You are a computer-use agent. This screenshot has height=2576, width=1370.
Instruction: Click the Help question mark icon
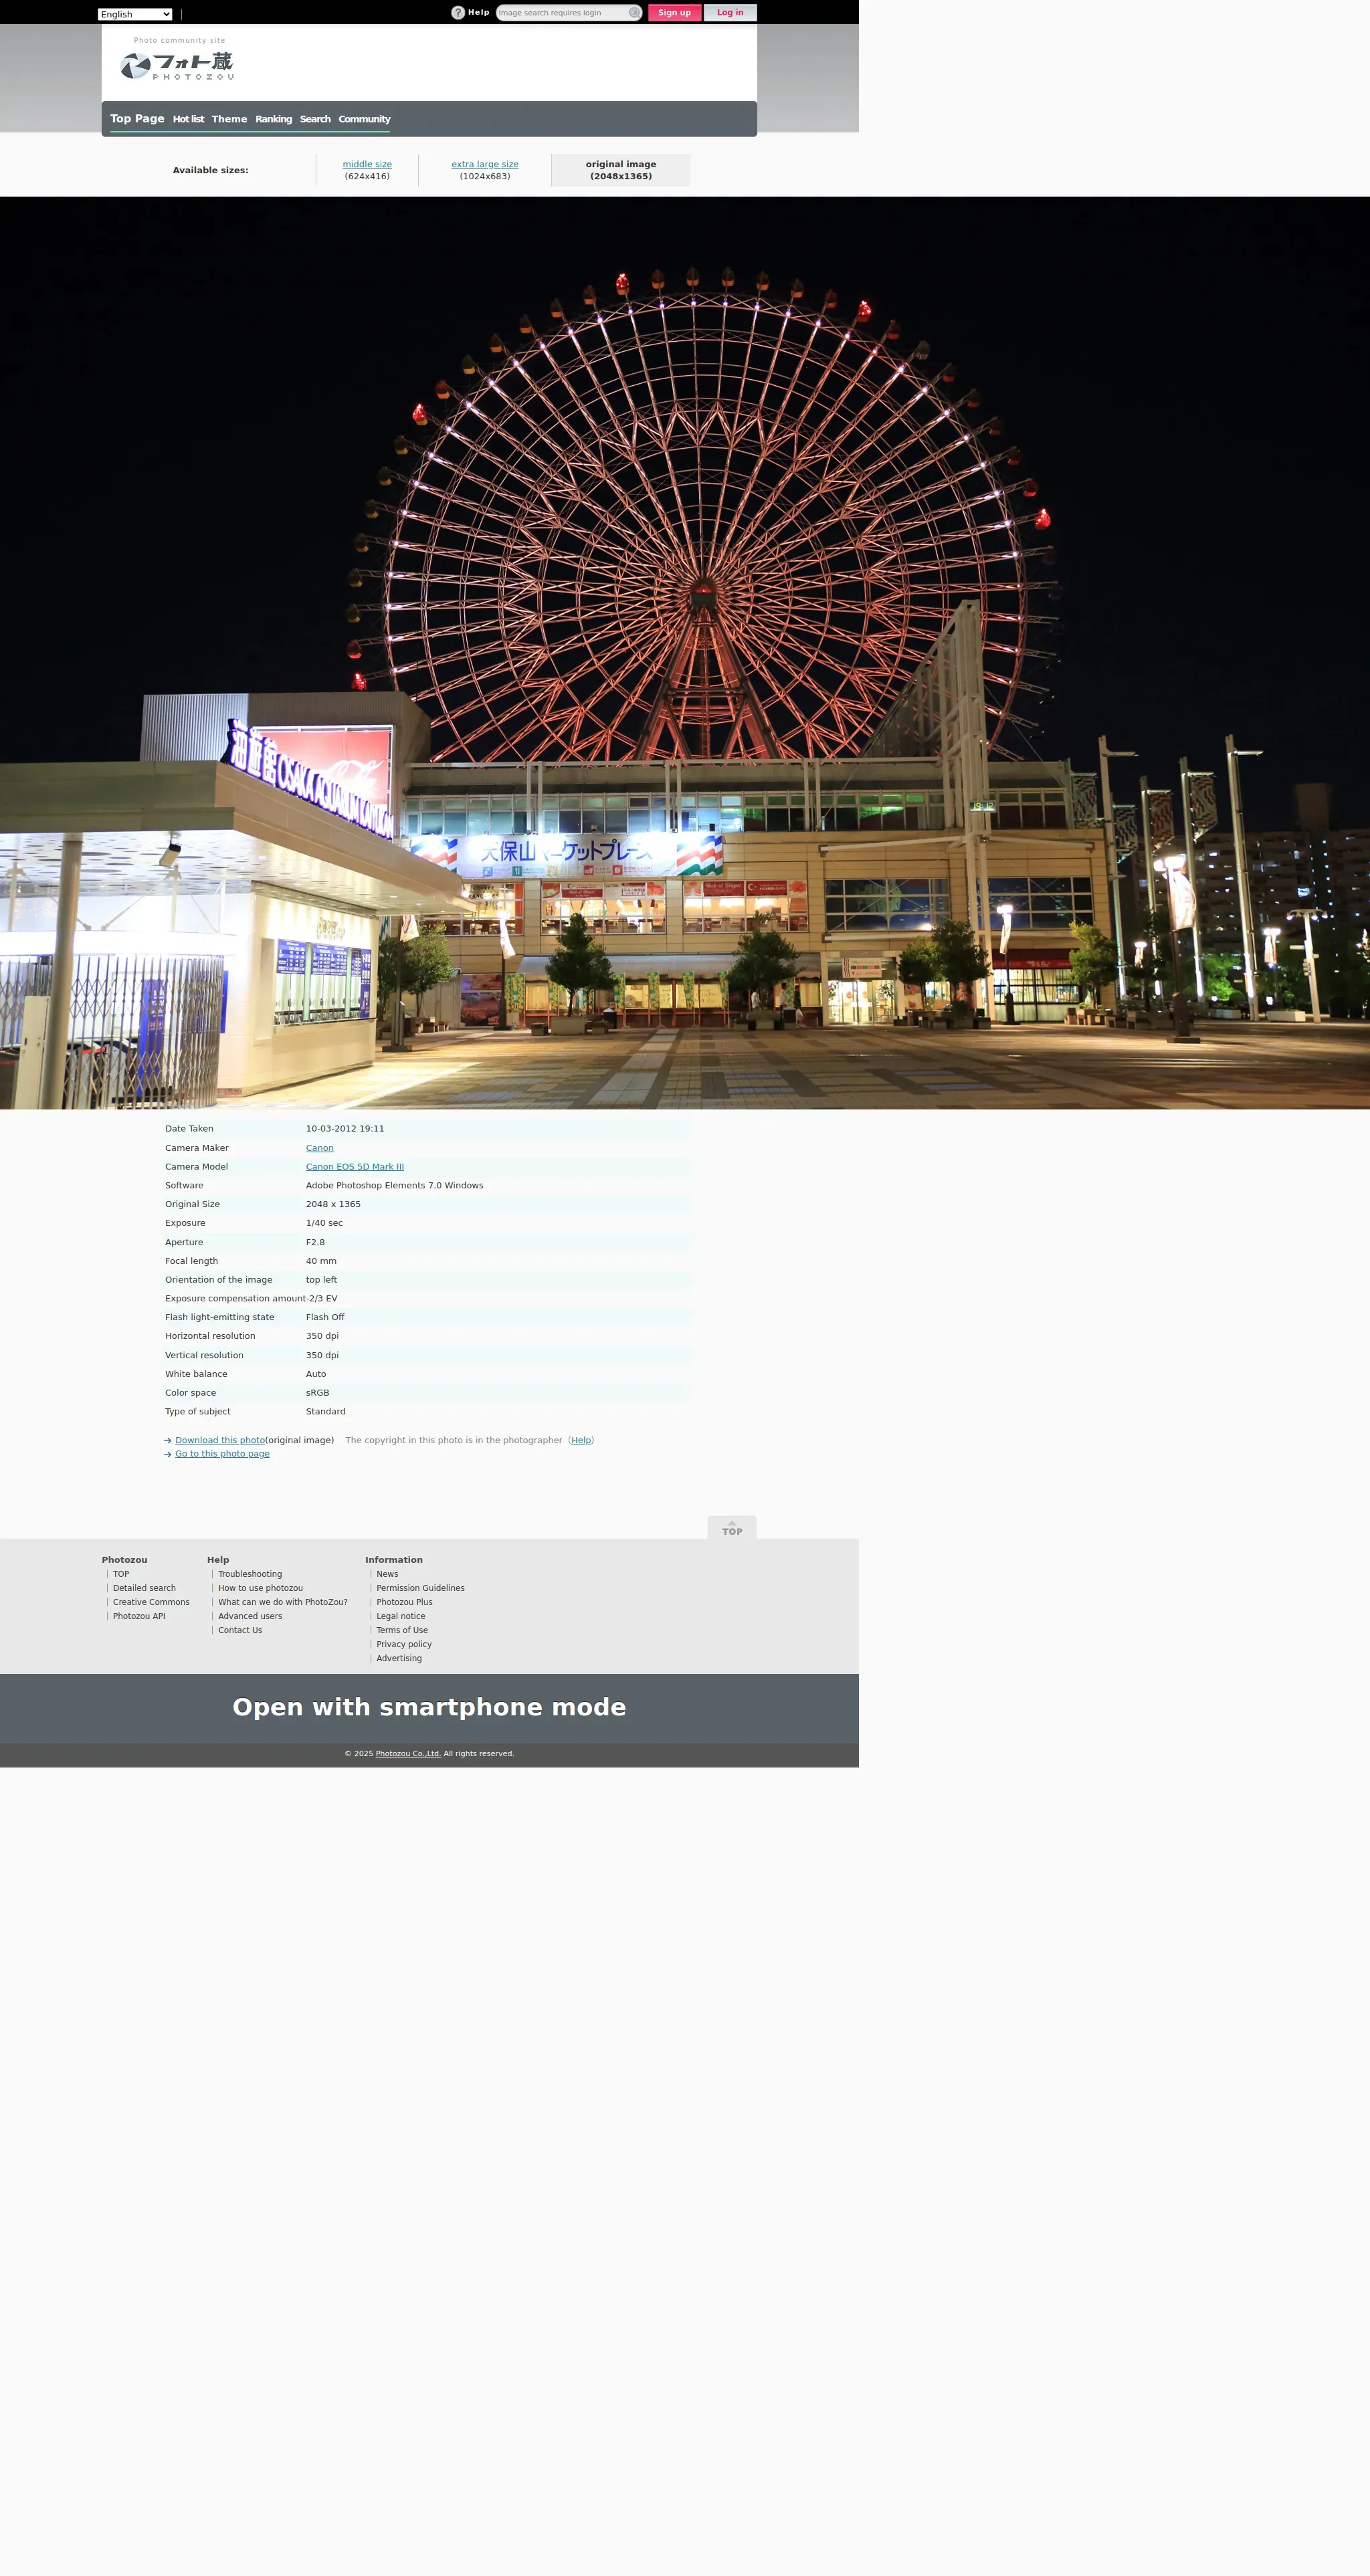458,13
